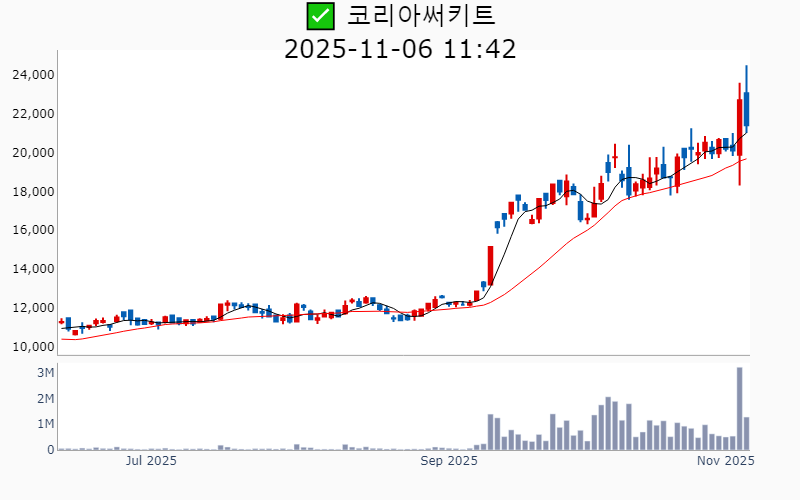Screen dimensions: 800x500
Task: Click the tallest volume bar near Nov 2025
Action: [x=740, y=409]
